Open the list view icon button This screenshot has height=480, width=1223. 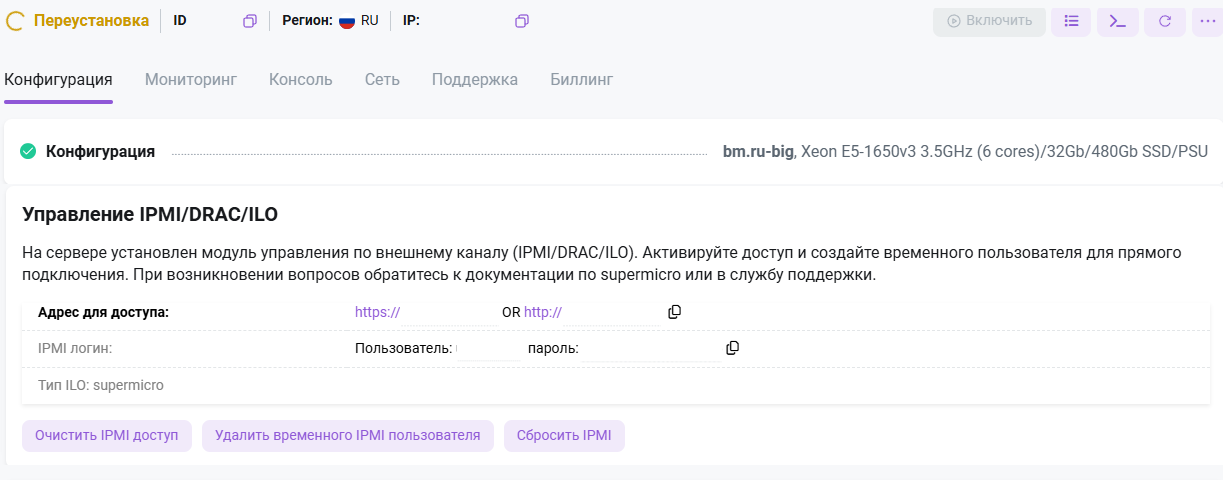(1071, 21)
